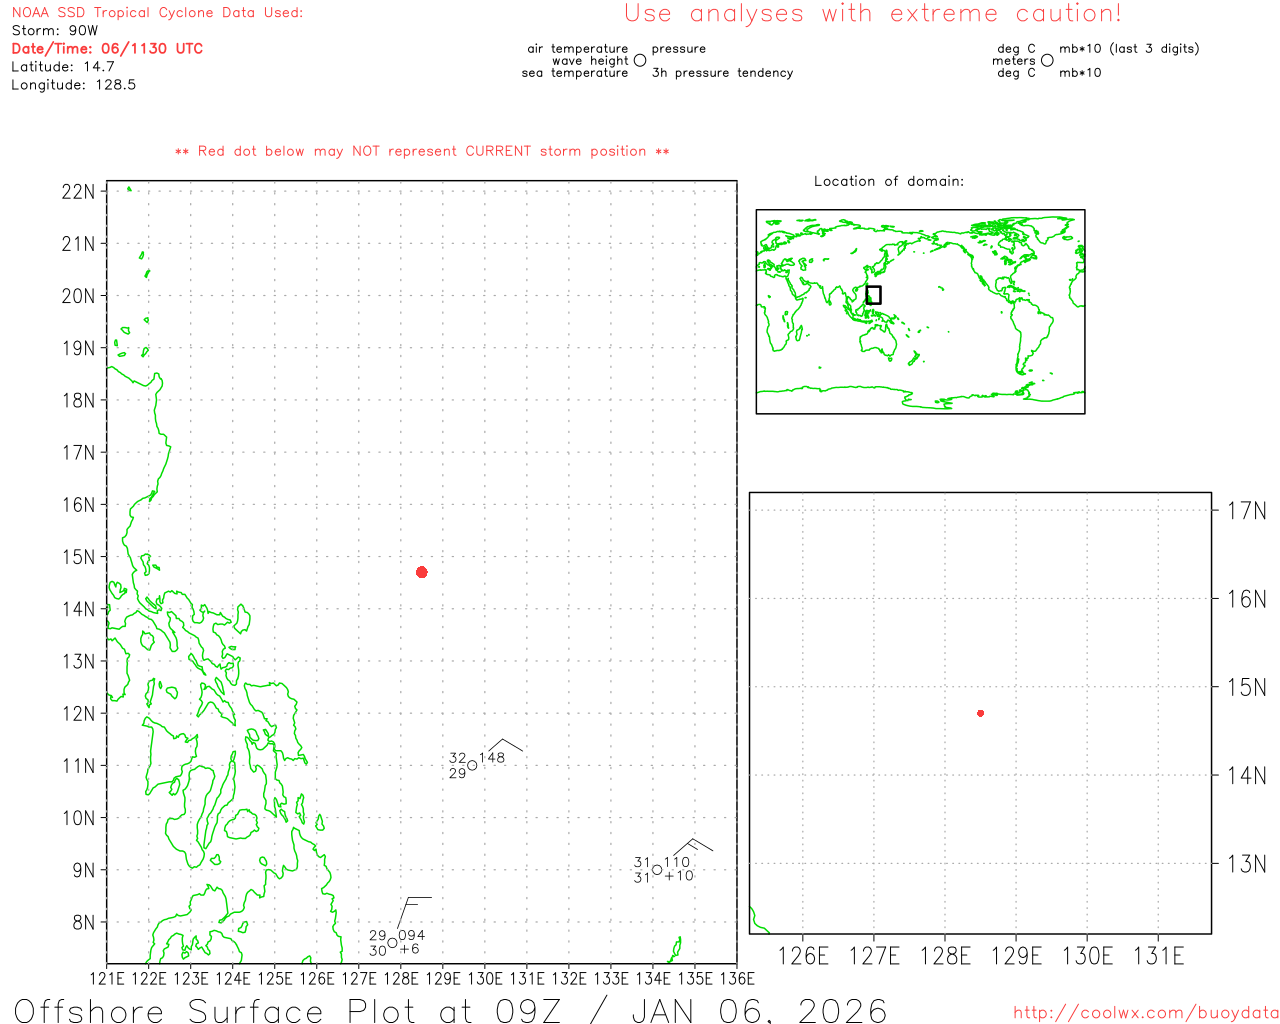The height and width of the screenshot is (1024, 1280).
Task: Click the 17N label on the inset map
Action: coord(1246,511)
